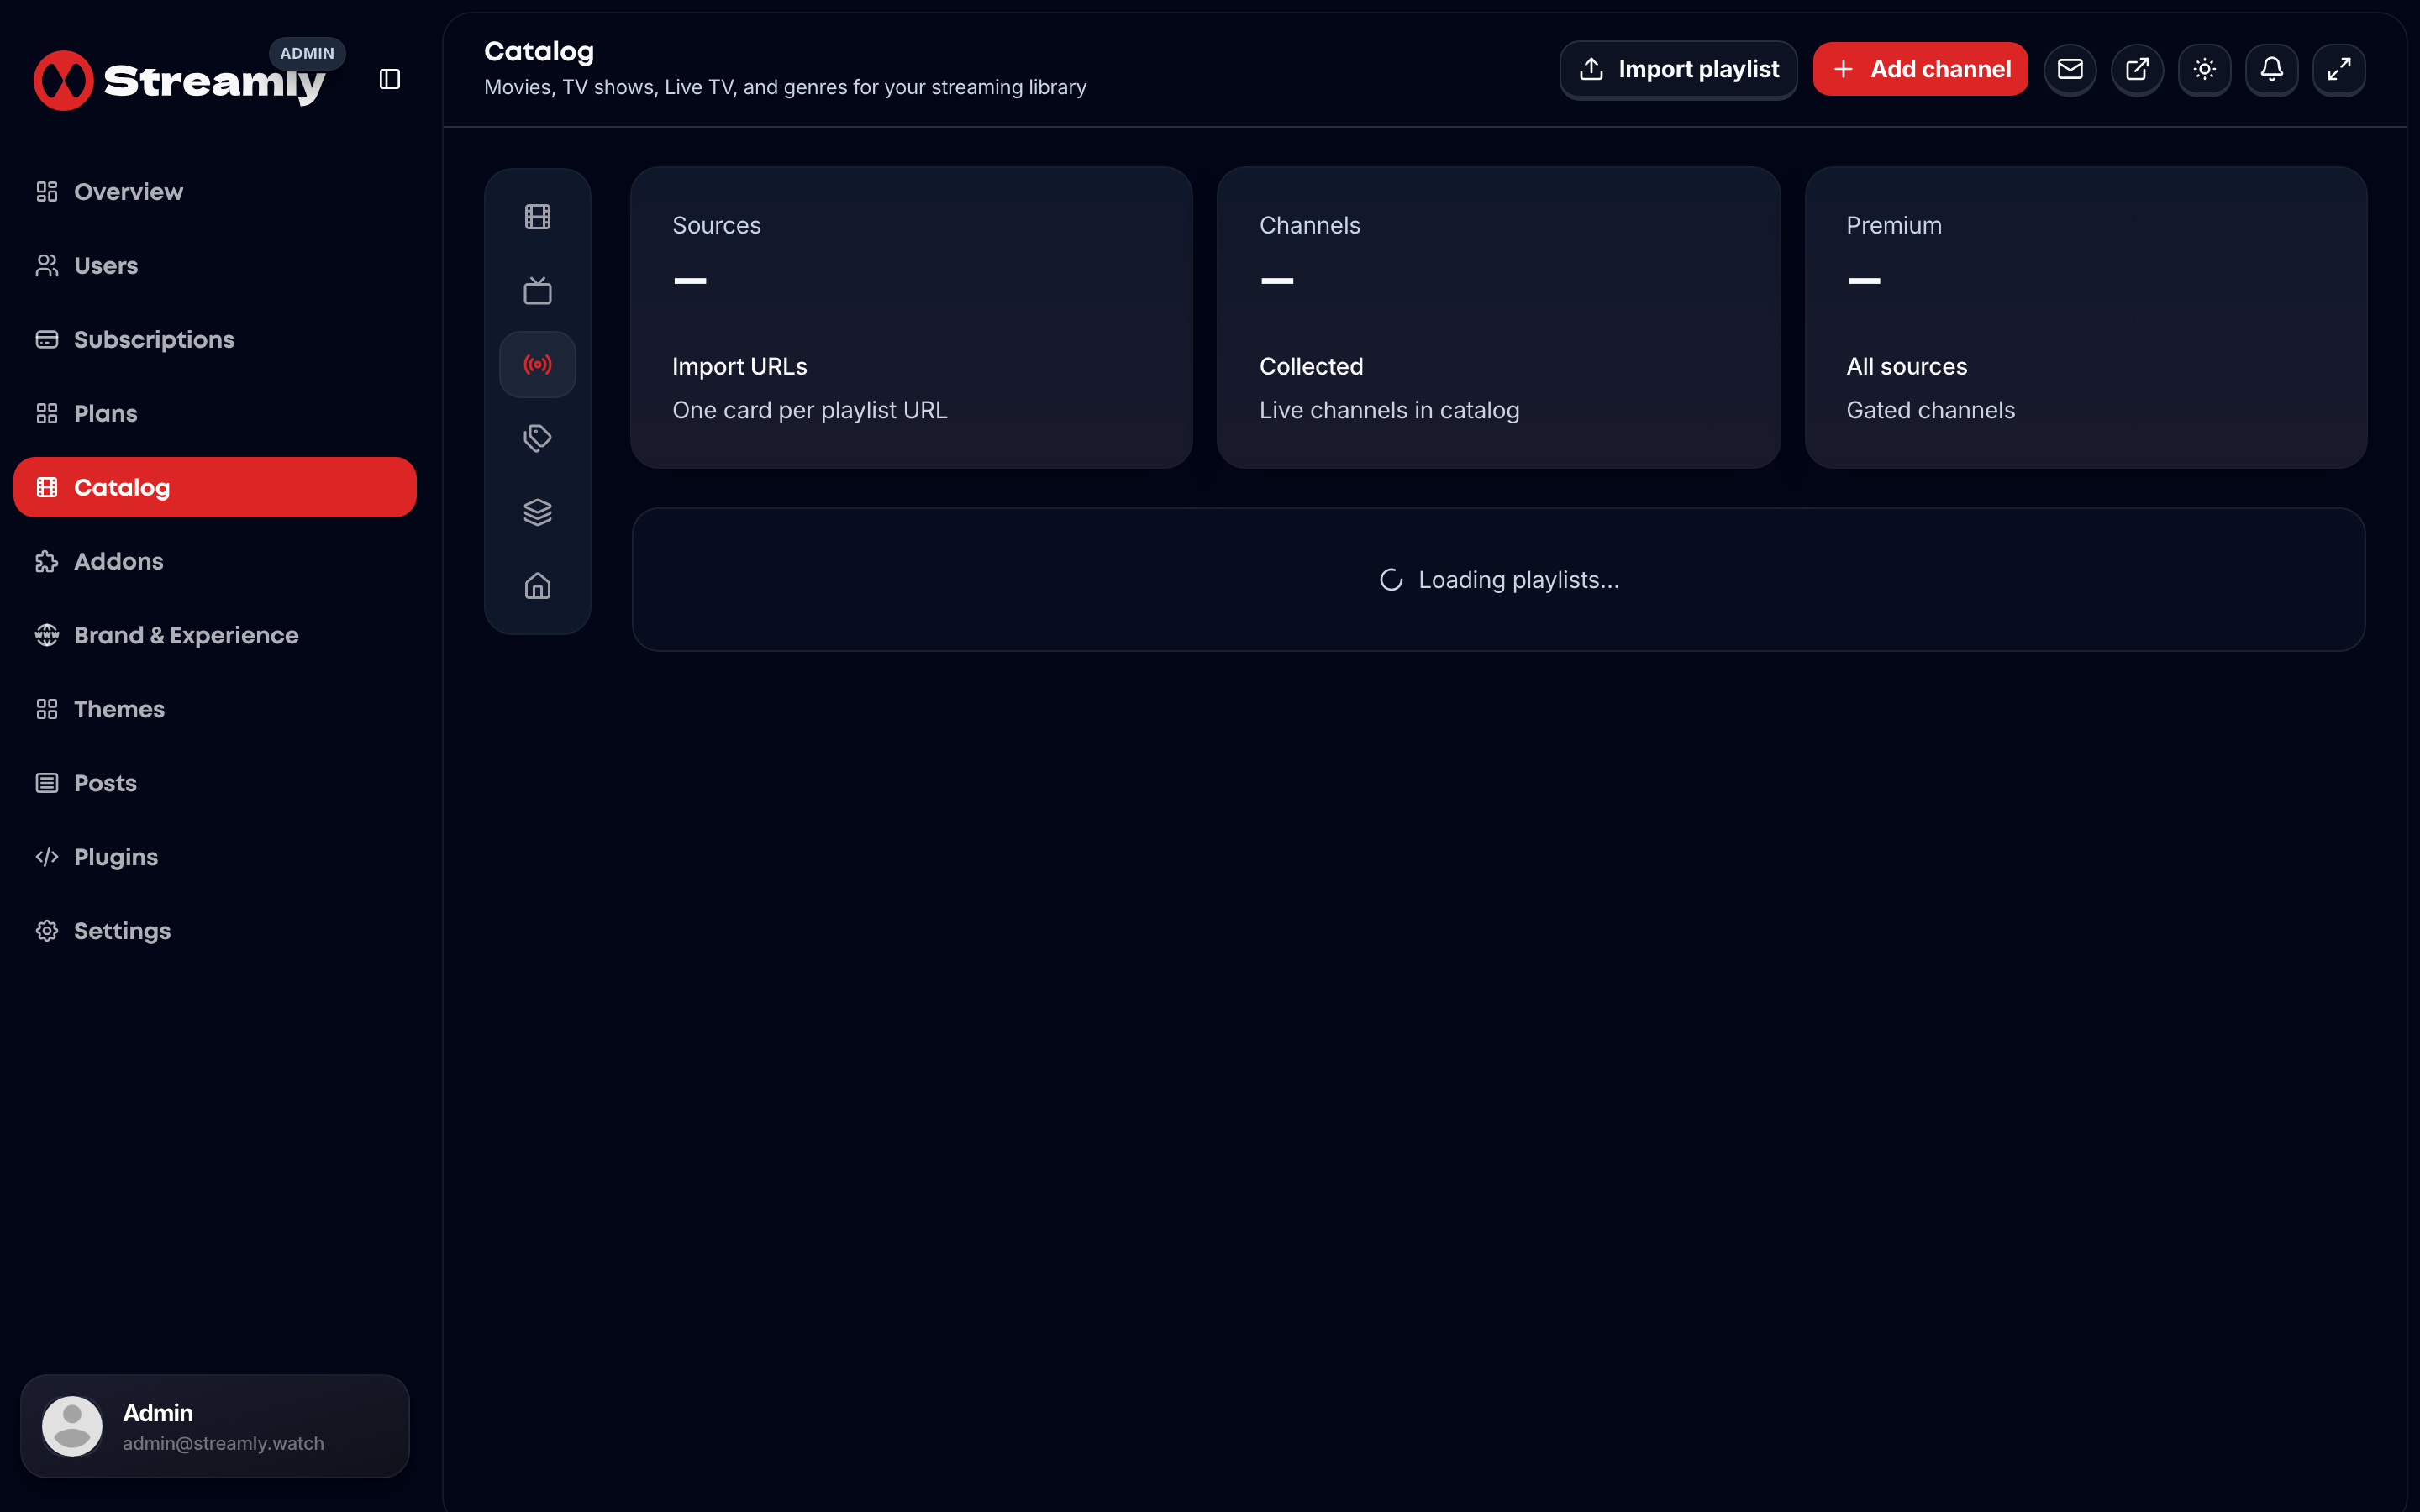
Task: Click the Sources stat card
Action: click(911, 318)
